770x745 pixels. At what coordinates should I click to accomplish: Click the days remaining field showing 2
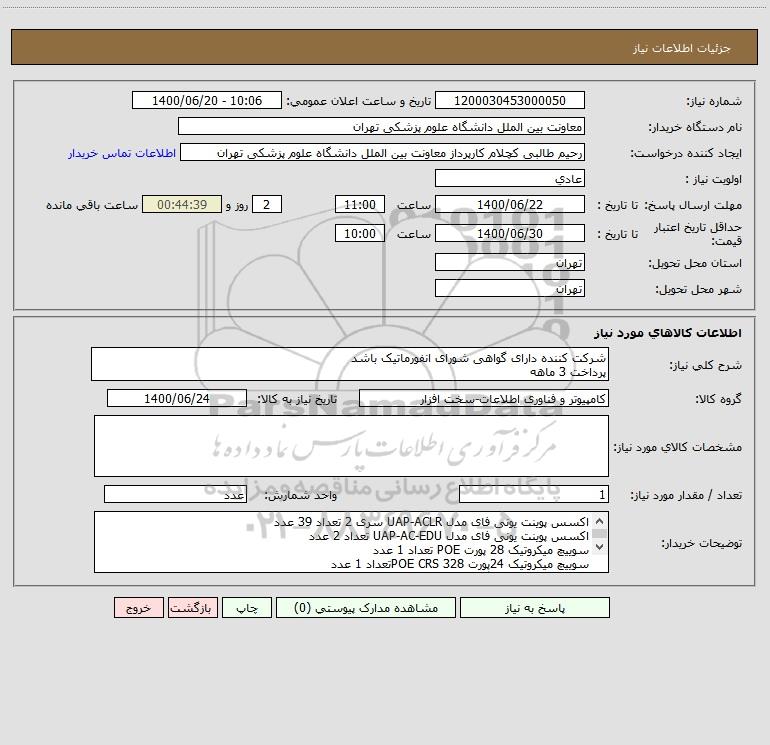tap(267, 204)
